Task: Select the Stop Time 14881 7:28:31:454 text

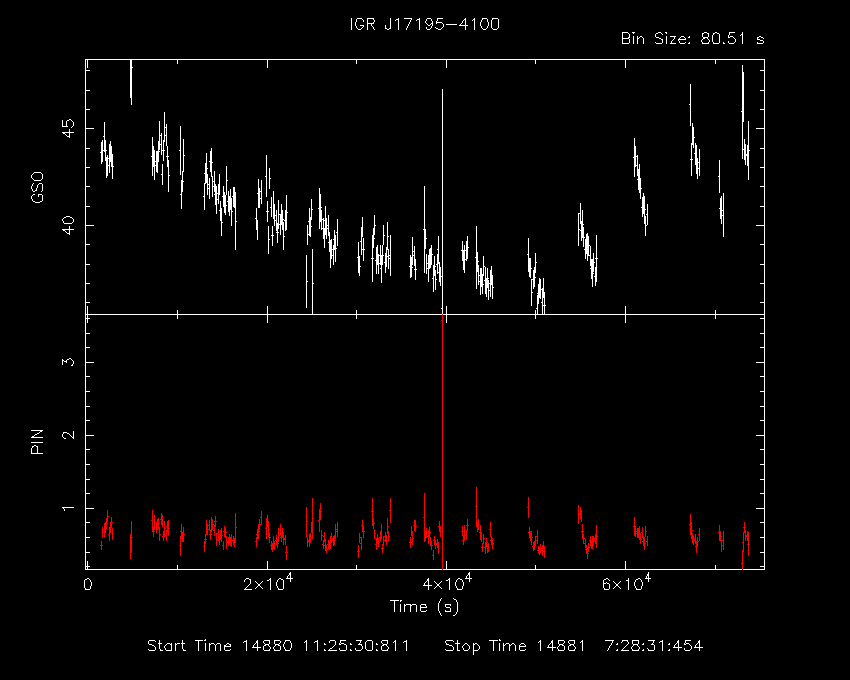Action: [x=574, y=646]
